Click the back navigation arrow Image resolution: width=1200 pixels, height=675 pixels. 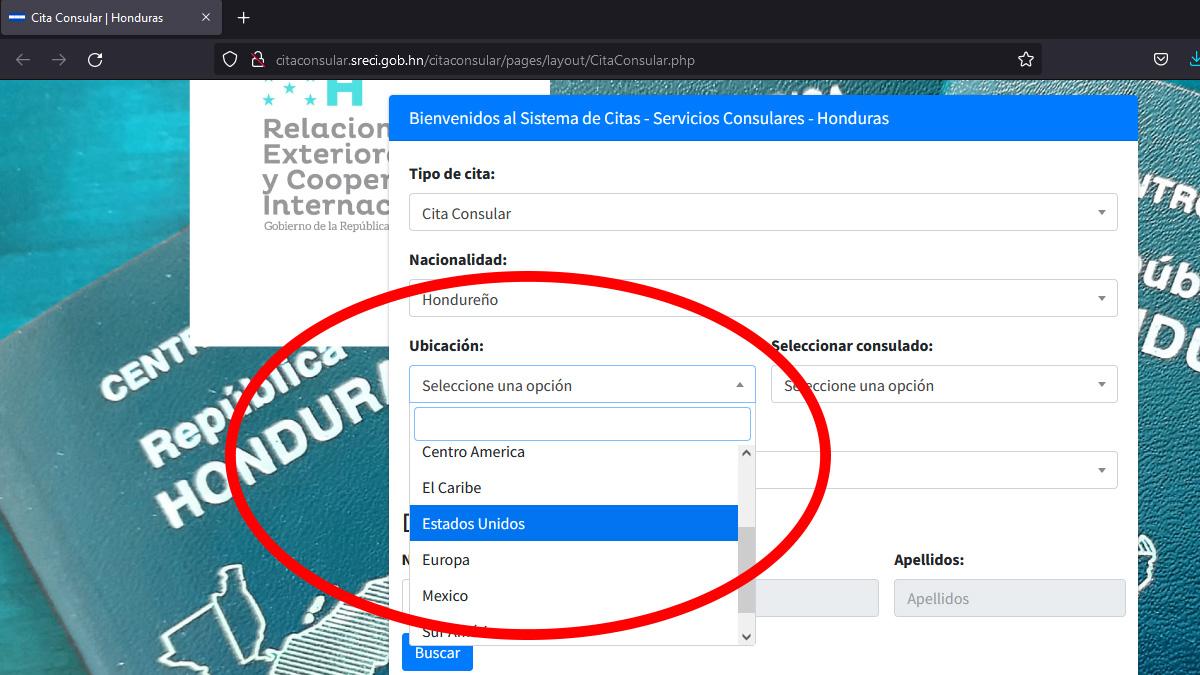(23, 60)
